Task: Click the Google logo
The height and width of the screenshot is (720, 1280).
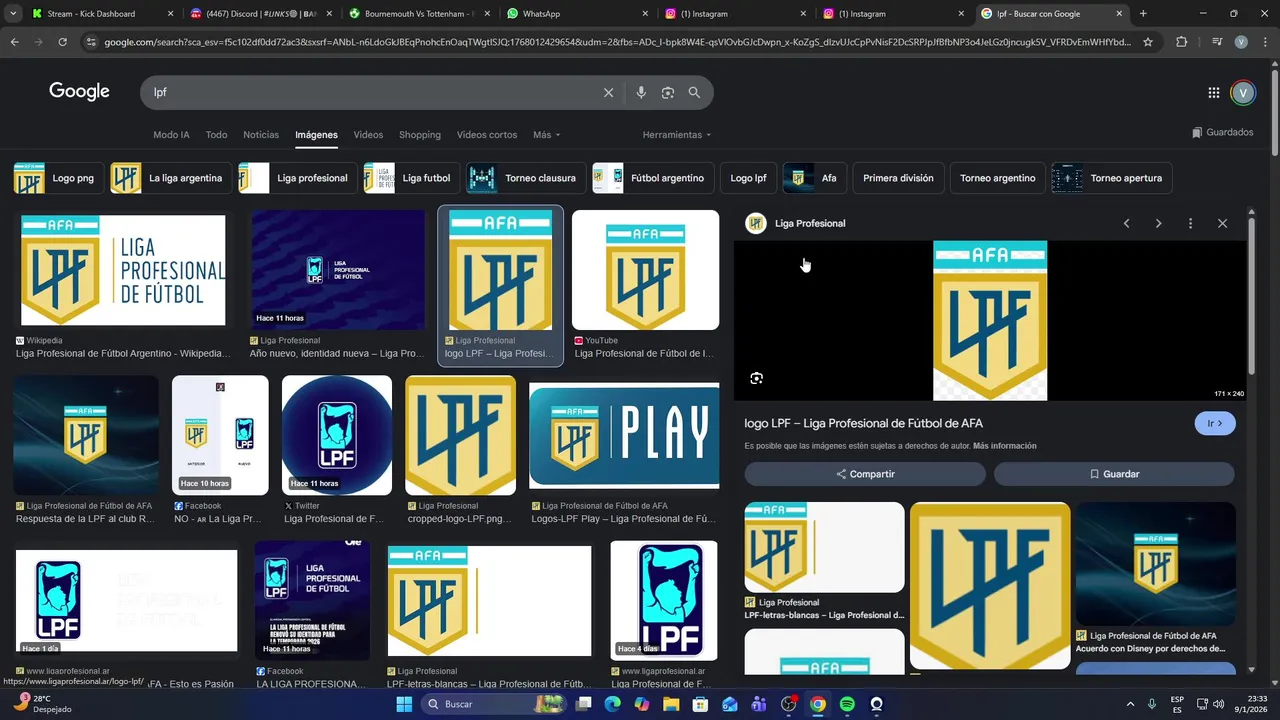Action: pos(79,92)
